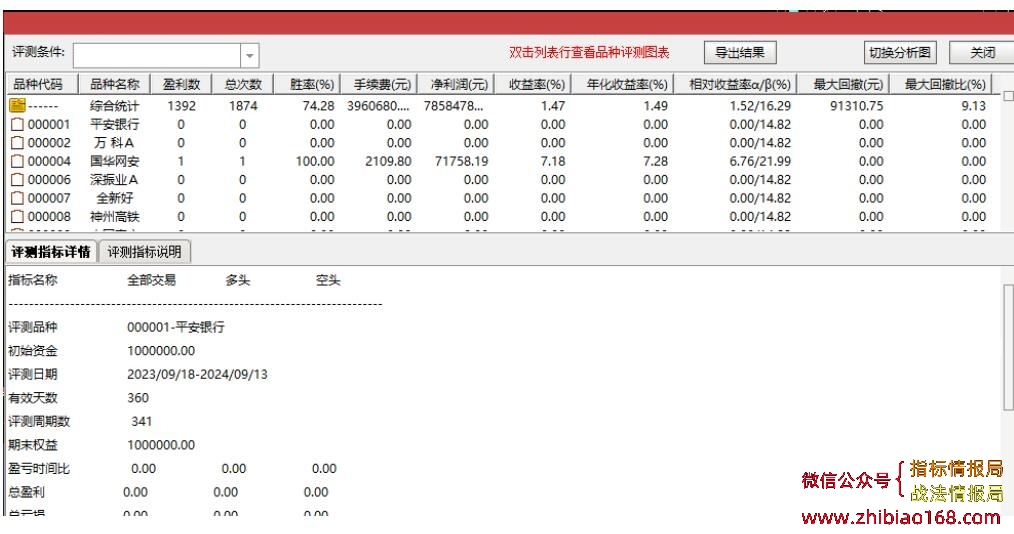Click the 期末权益 label
This screenshot has height=534, width=1014.
click(33, 445)
